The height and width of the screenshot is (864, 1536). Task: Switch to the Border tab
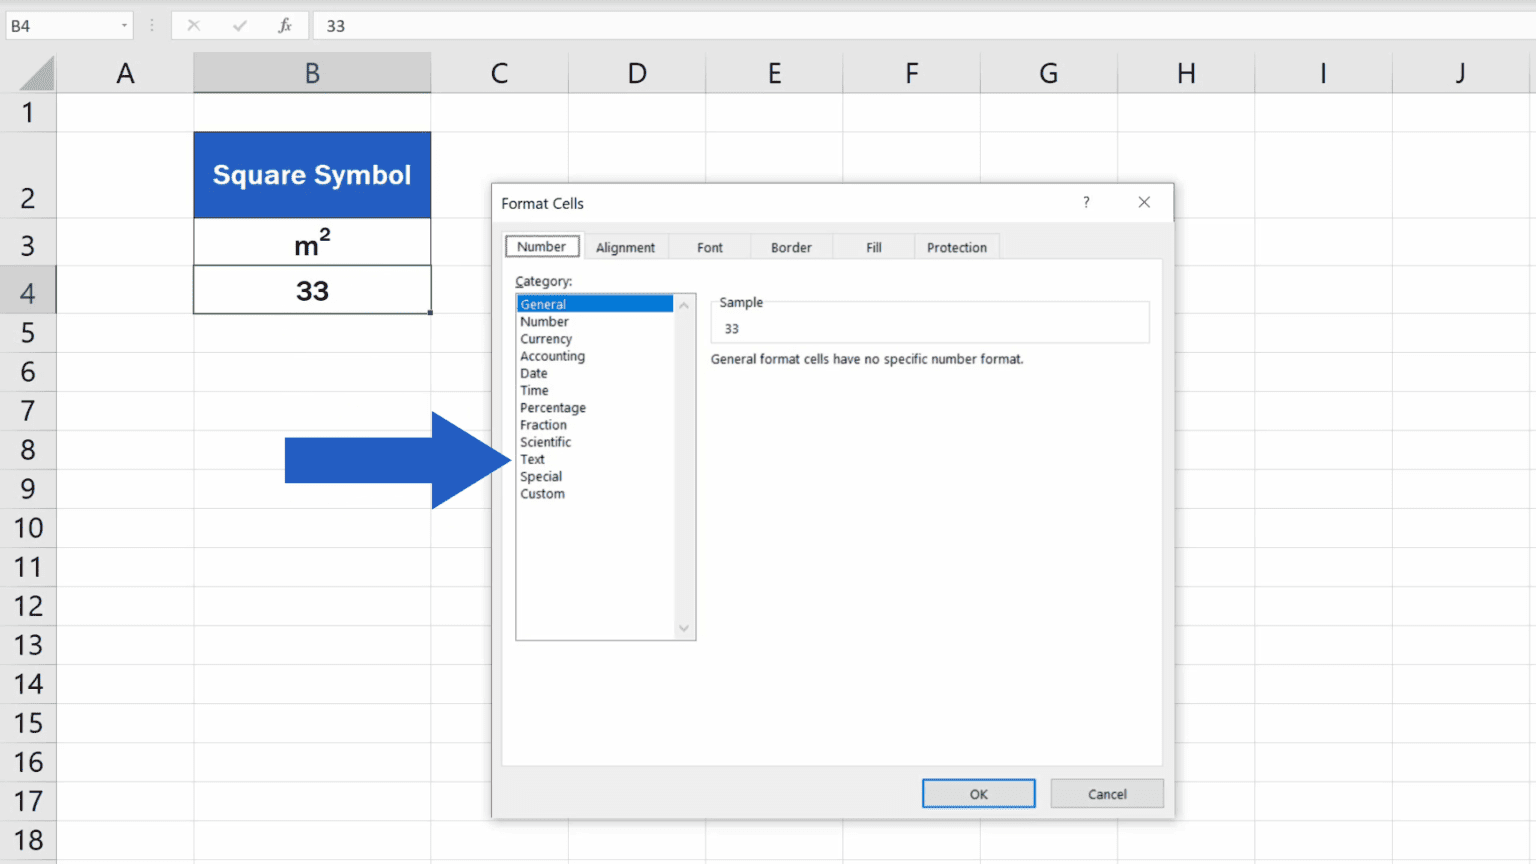click(x=791, y=246)
